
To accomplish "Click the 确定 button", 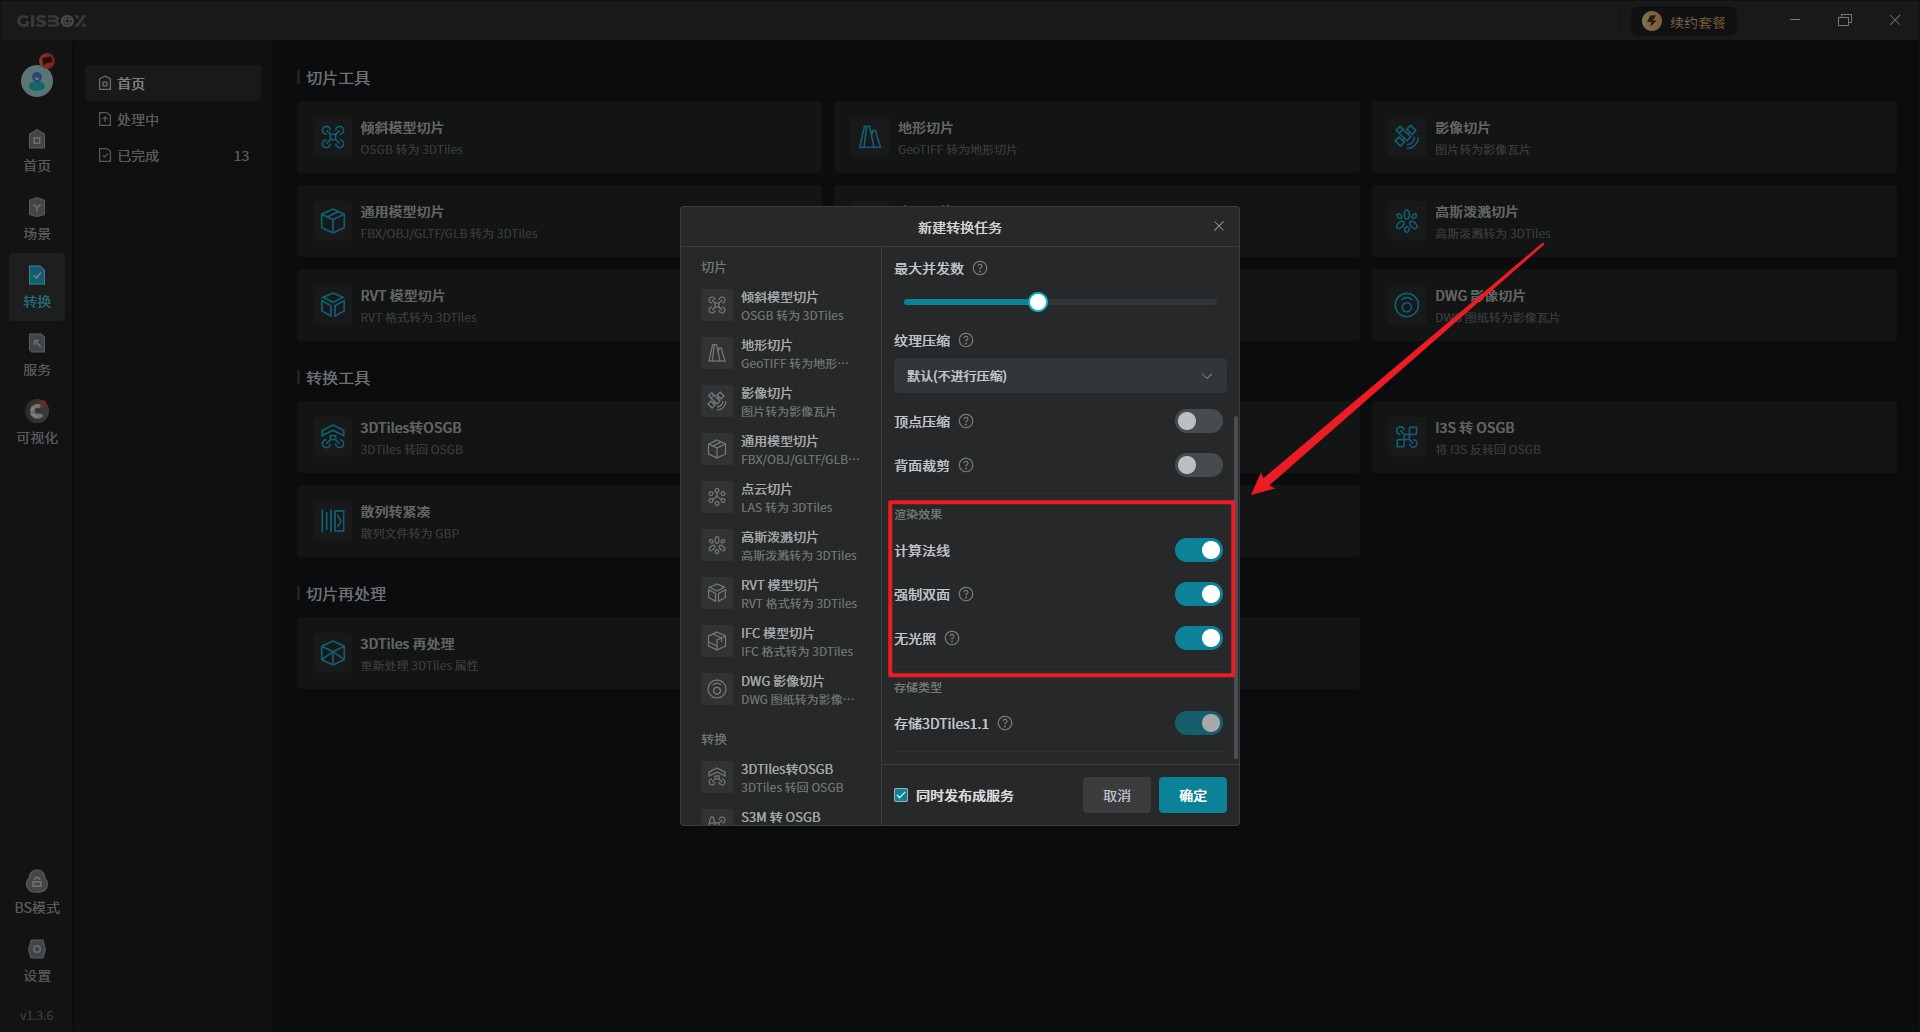I will (1192, 796).
